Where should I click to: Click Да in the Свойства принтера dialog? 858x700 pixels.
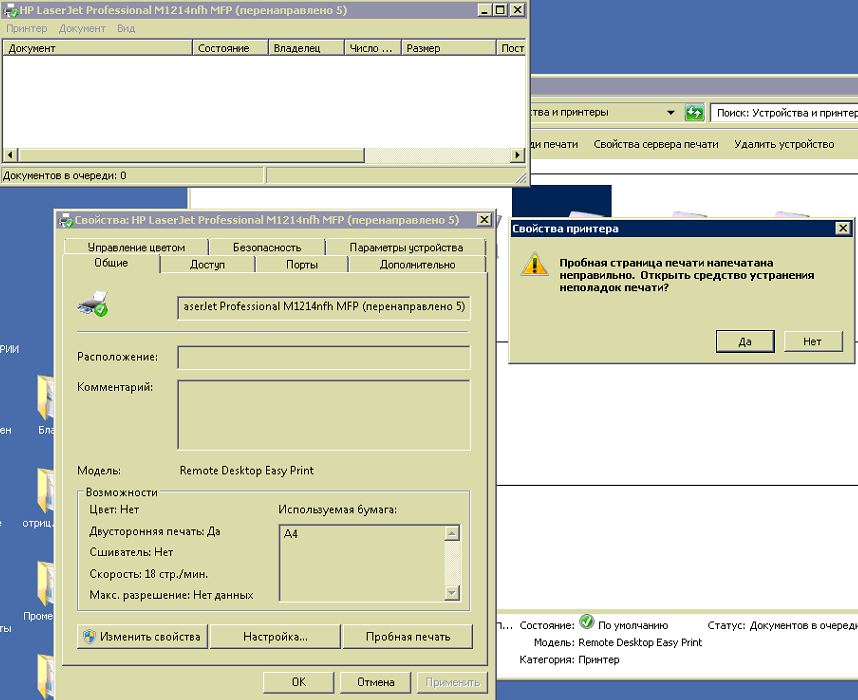[745, 342]
